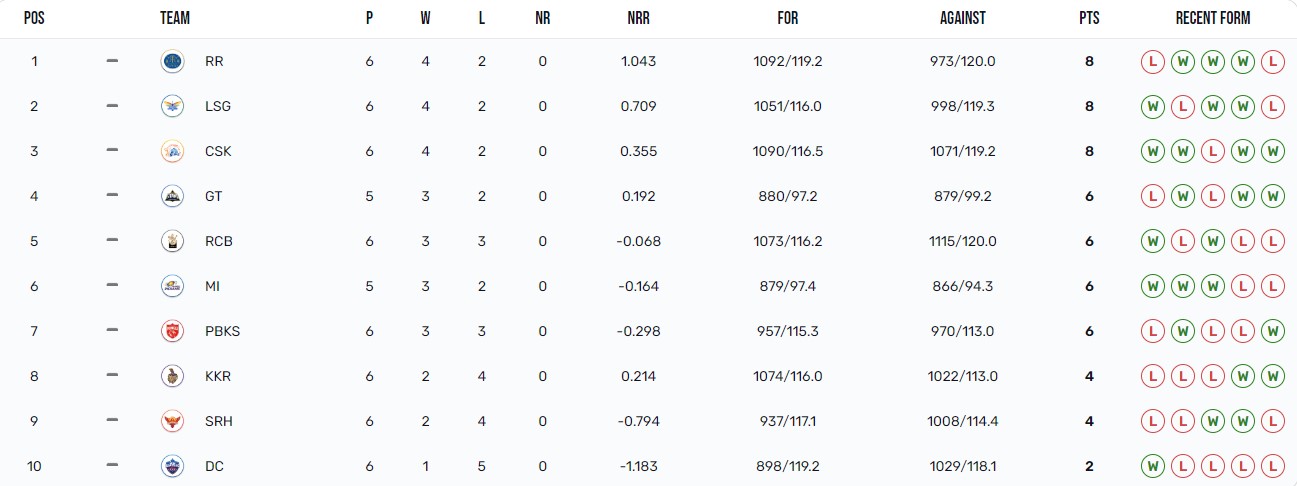Open the DC team name link
1297x486 pixels.
(x=214, y=466)
